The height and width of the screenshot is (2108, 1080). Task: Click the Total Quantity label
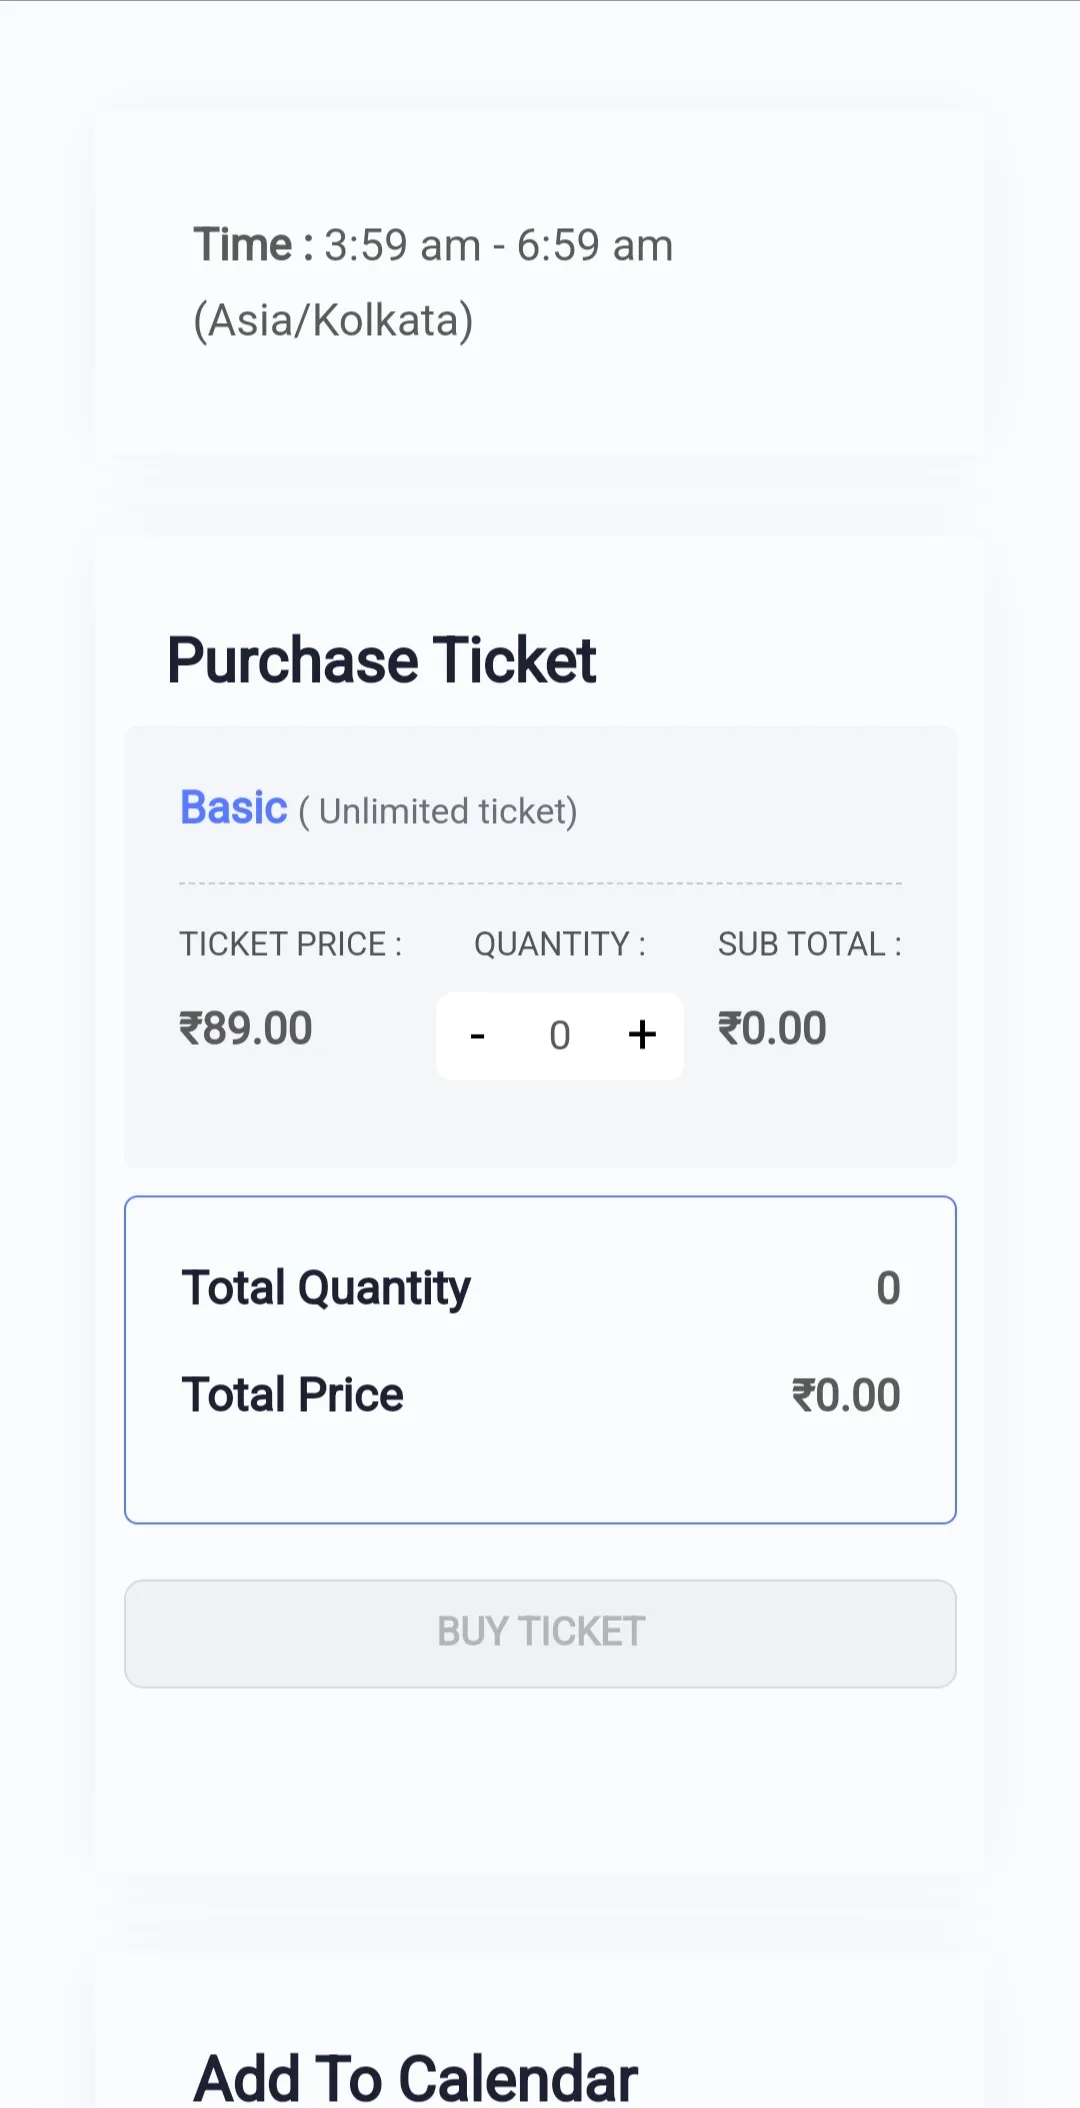(x=326, y=1288)
